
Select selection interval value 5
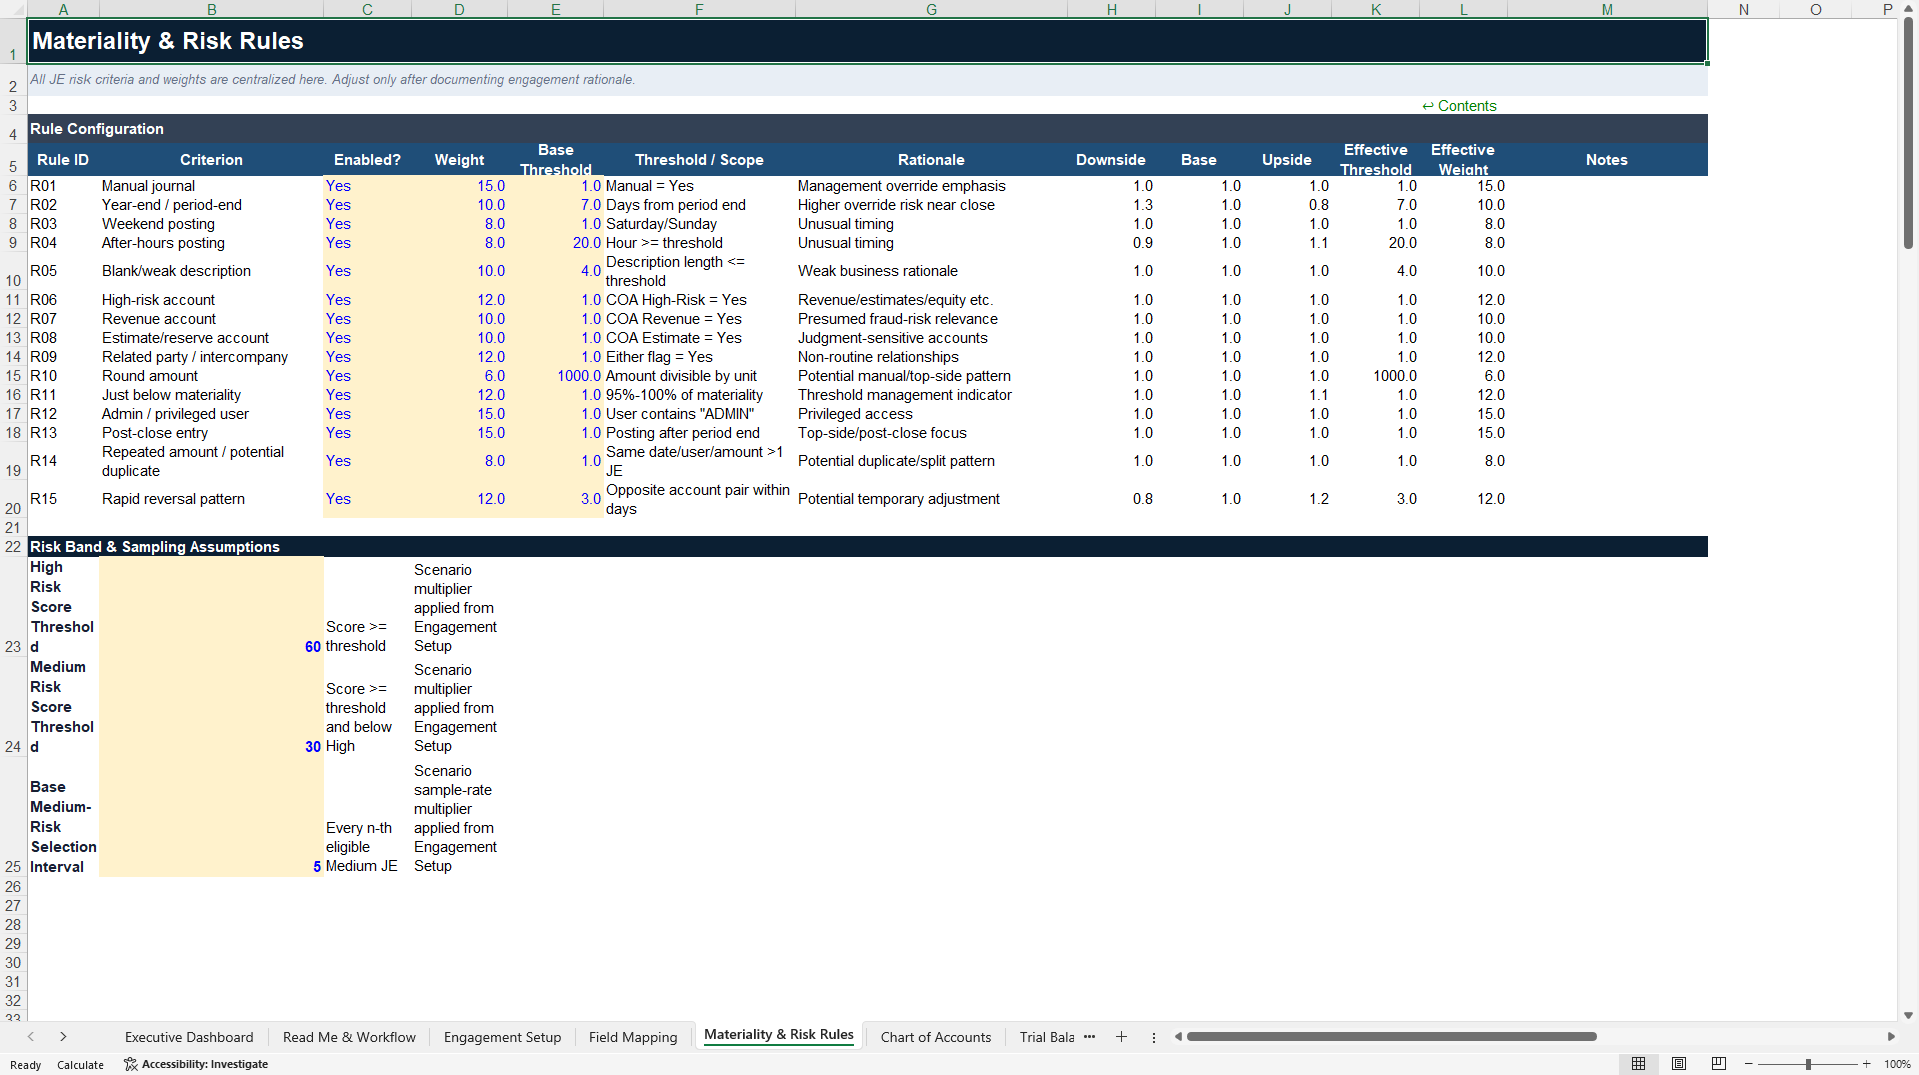tap(211, 817)
